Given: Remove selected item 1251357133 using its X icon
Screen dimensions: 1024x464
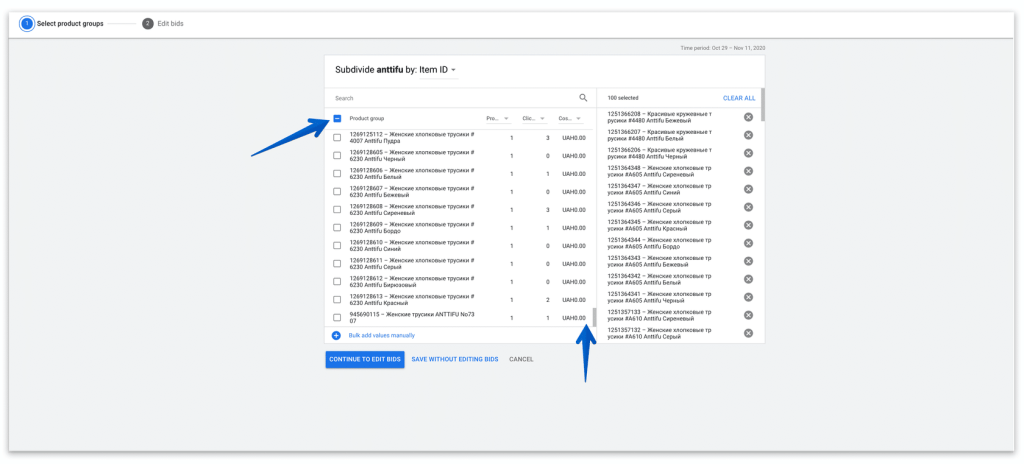Looking at the screenshot, I should [x=748, y=315].
